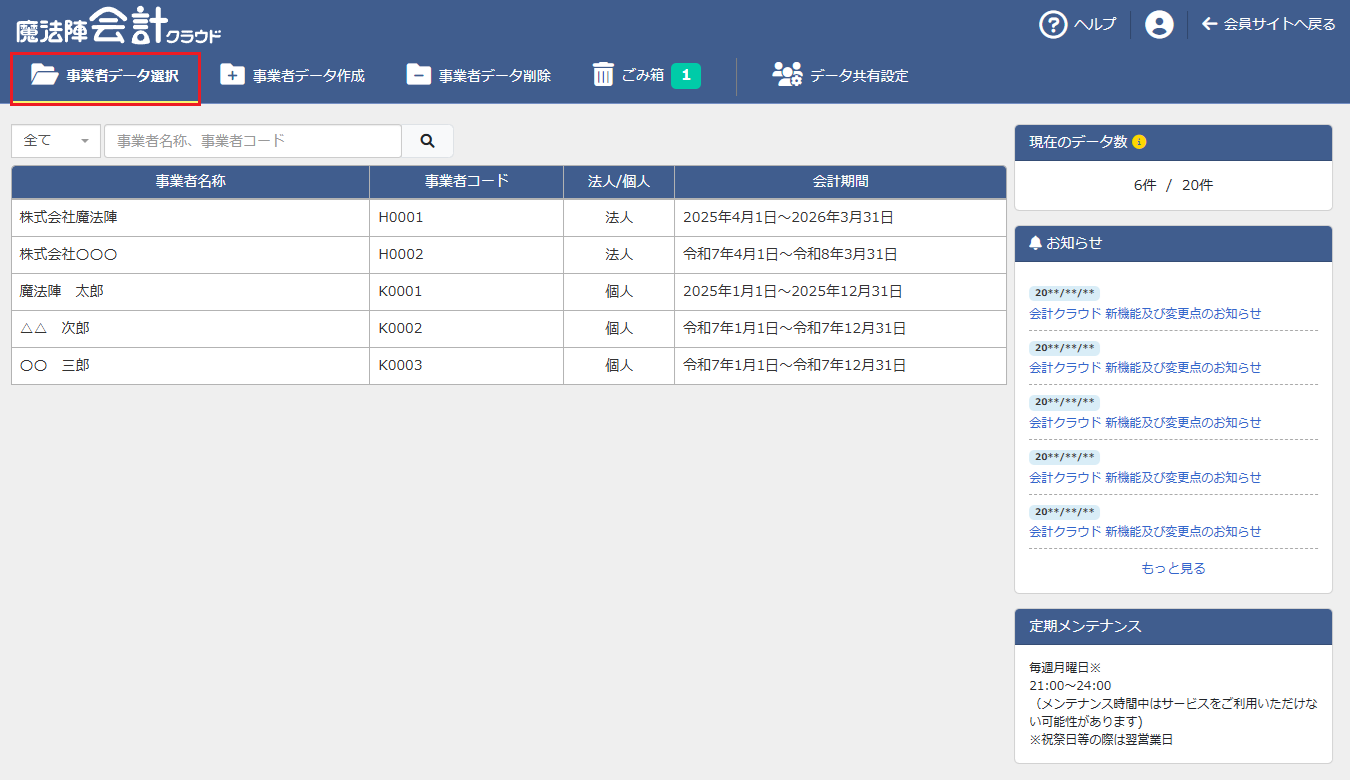The width and height of the screenshot is (1350, 780).
Task: Click the データ共有設定 users icon
Action: point(787,75)
